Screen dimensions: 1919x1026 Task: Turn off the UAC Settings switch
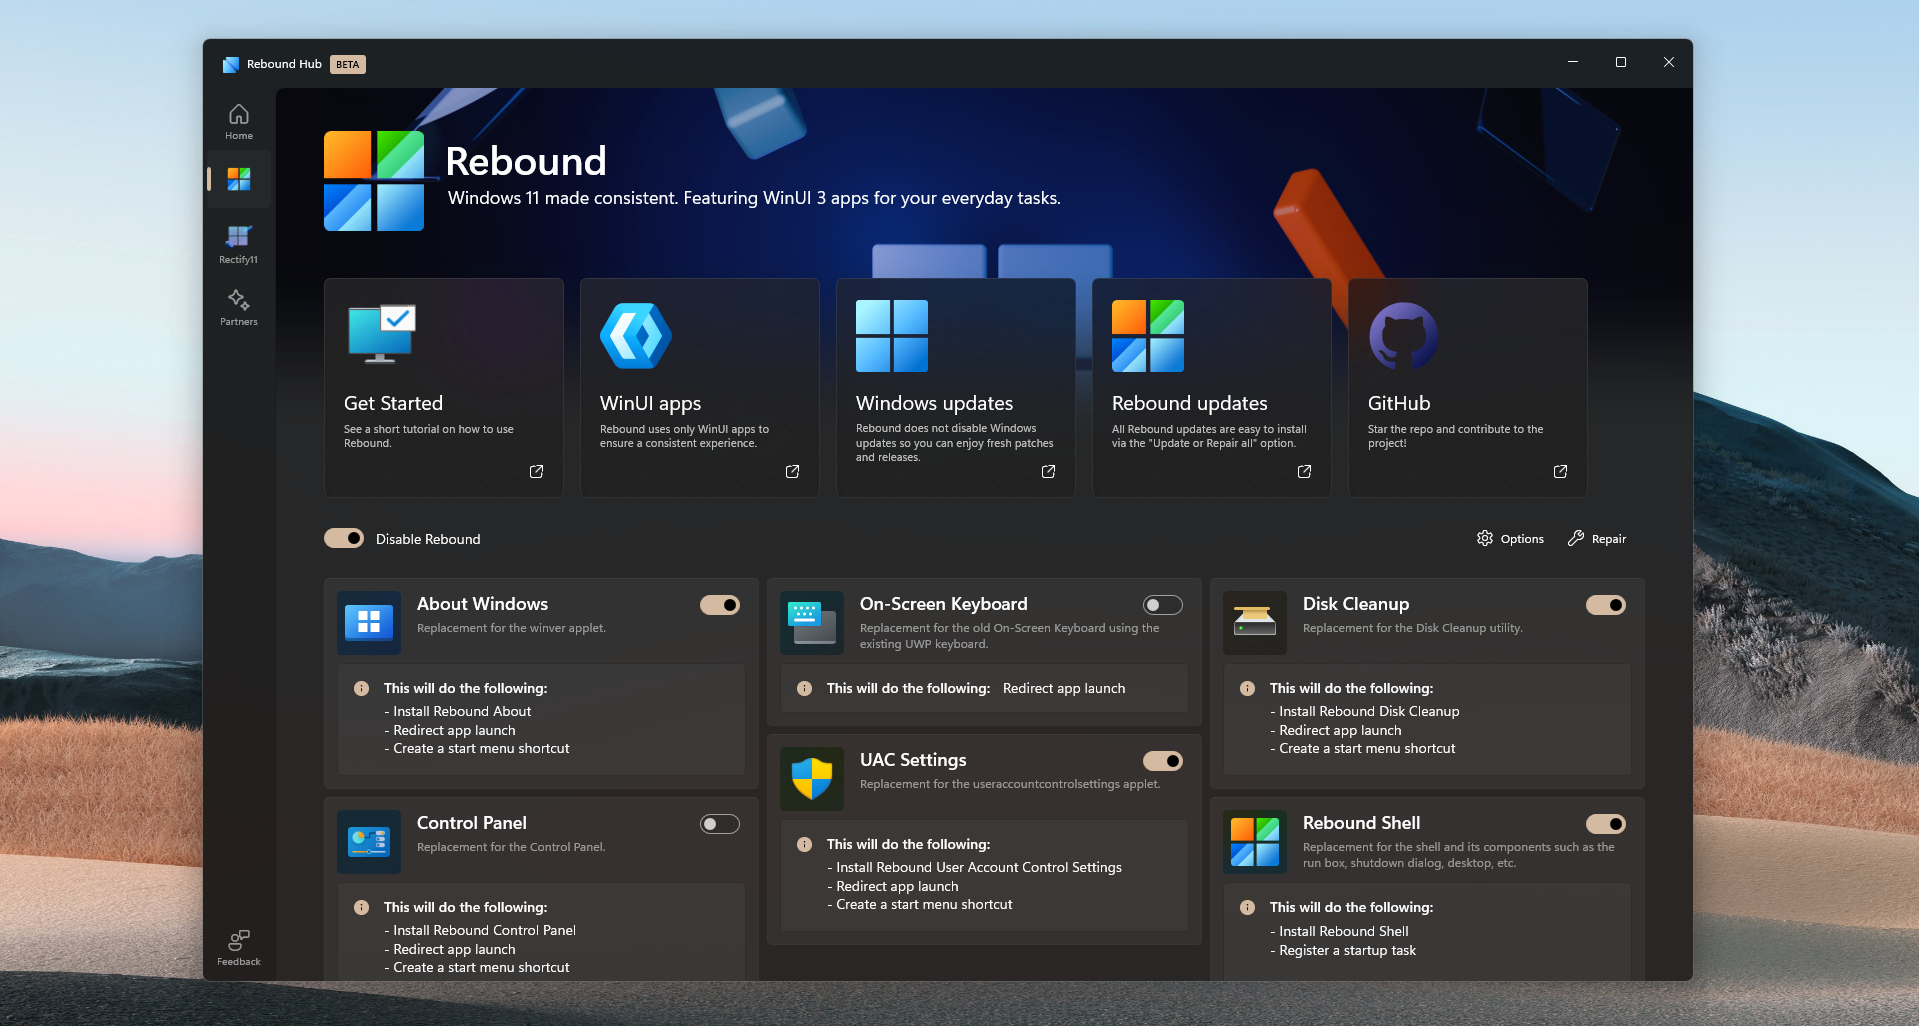click(x=1163, y=761)
